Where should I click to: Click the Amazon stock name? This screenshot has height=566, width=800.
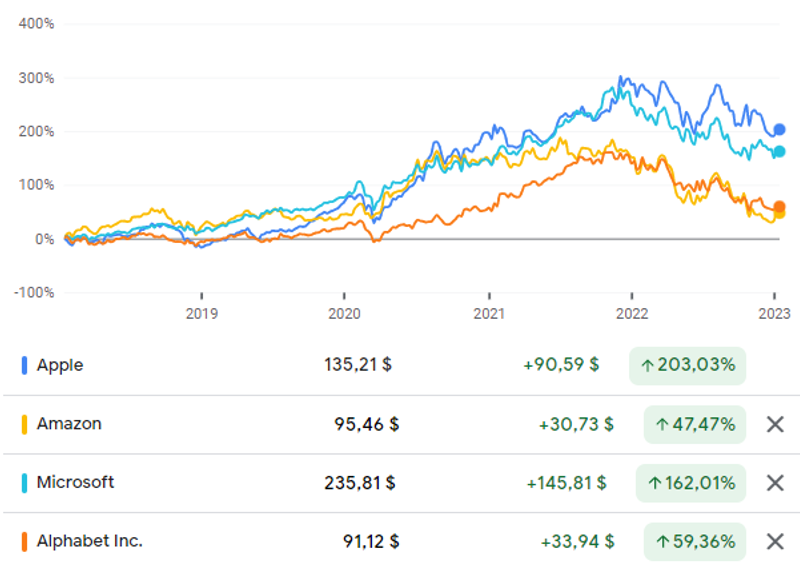click(69, 424)
